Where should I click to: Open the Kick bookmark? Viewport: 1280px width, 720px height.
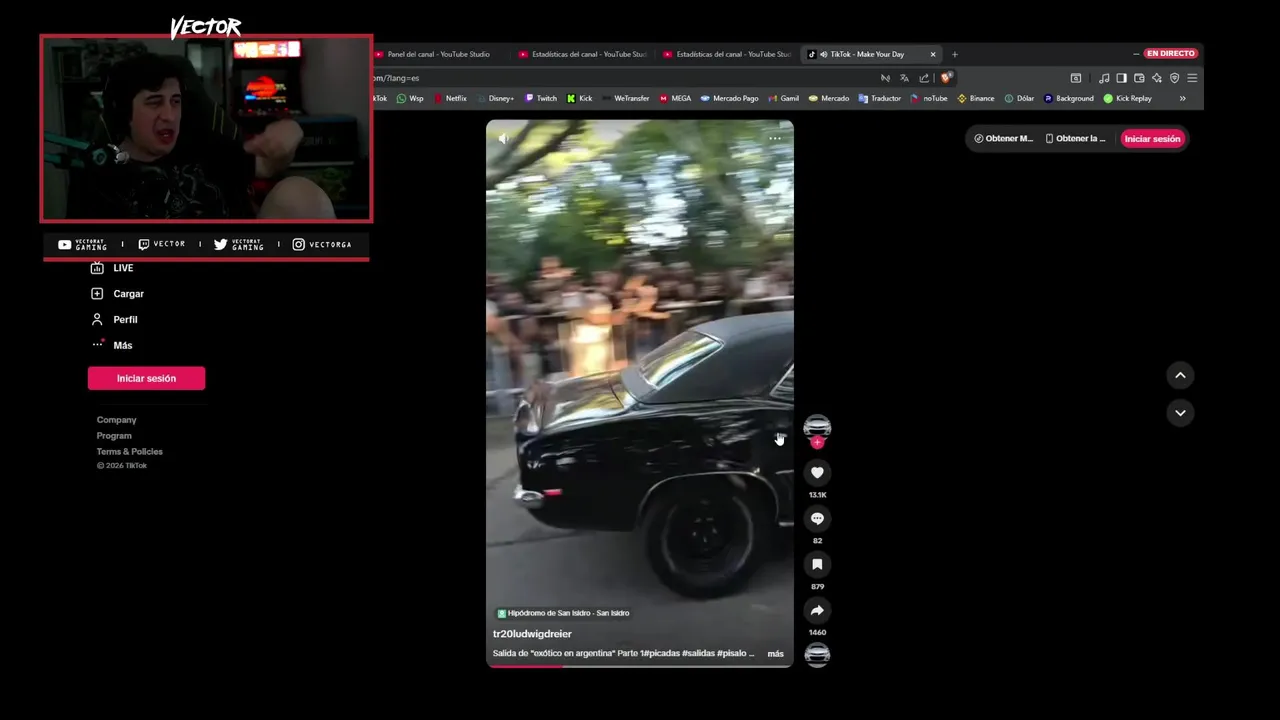point(580,98)
